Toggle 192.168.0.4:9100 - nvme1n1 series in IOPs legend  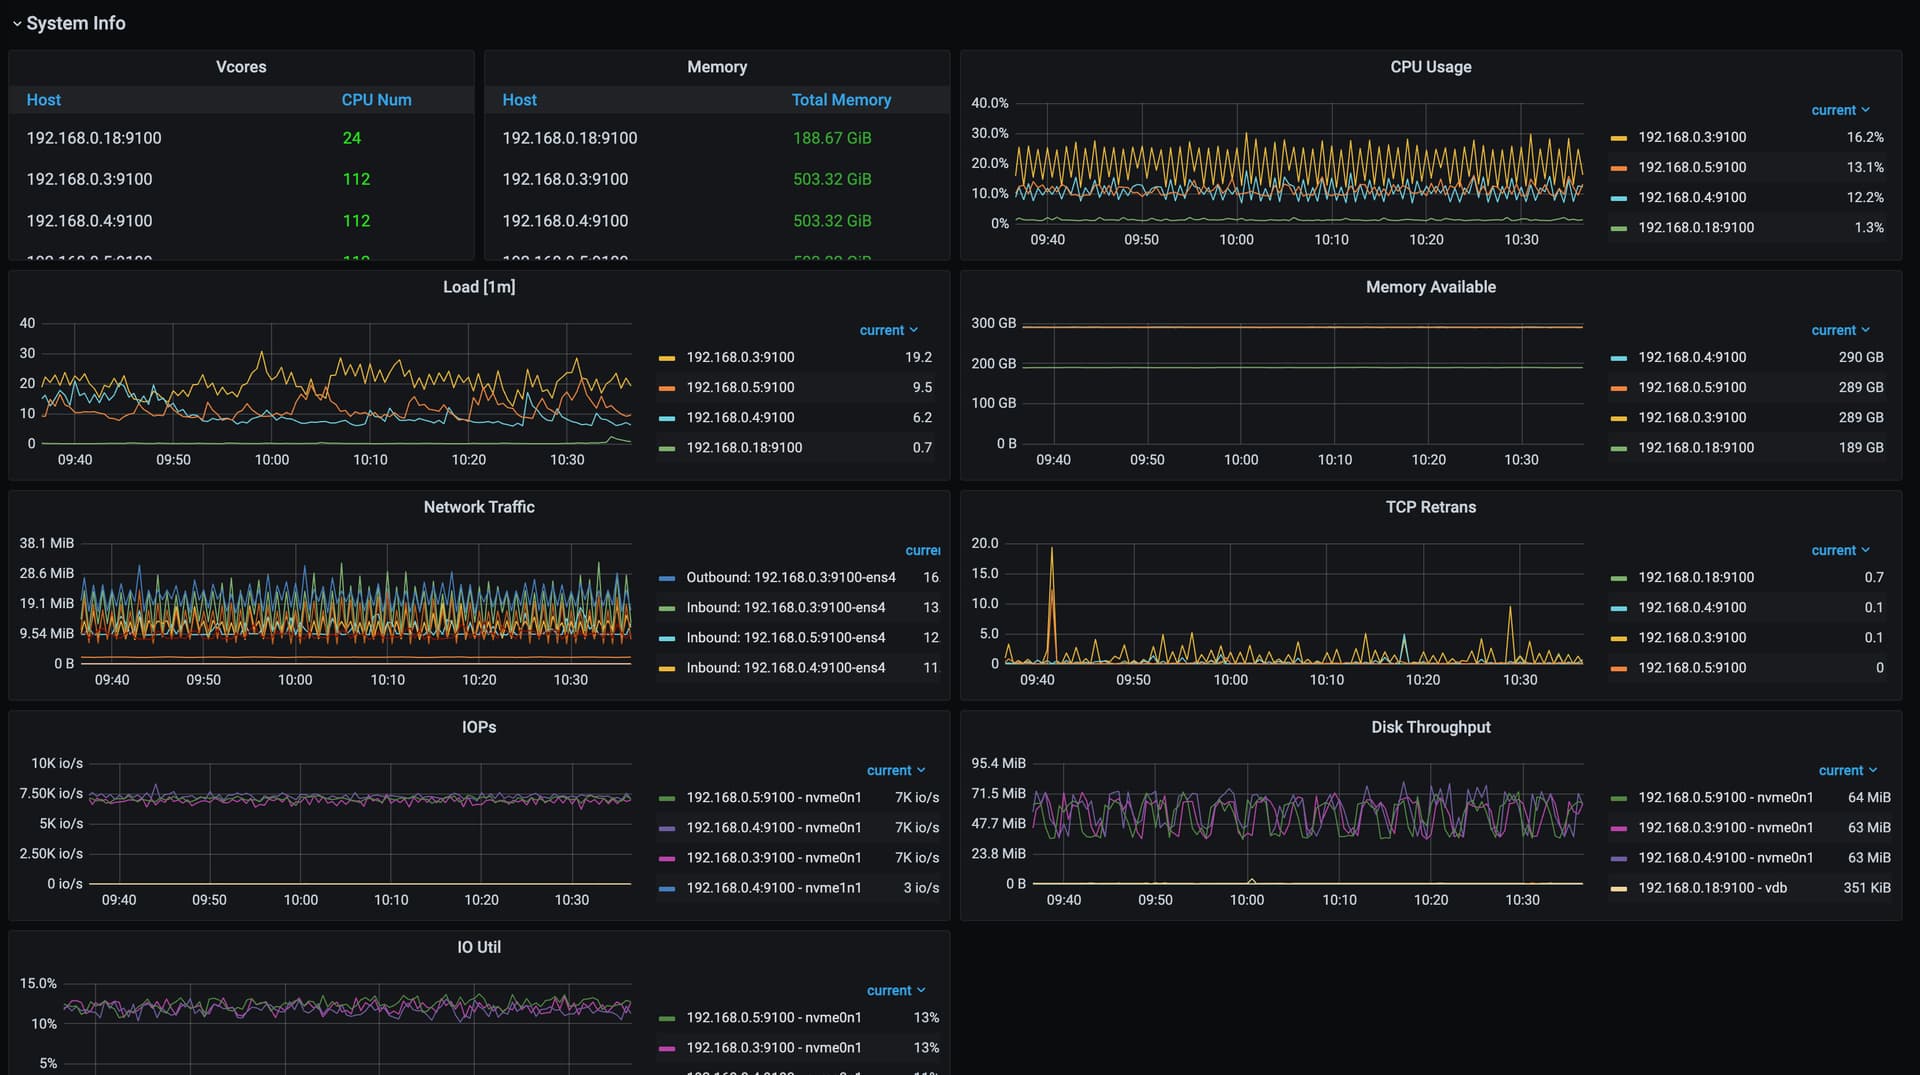click(773, 888)
